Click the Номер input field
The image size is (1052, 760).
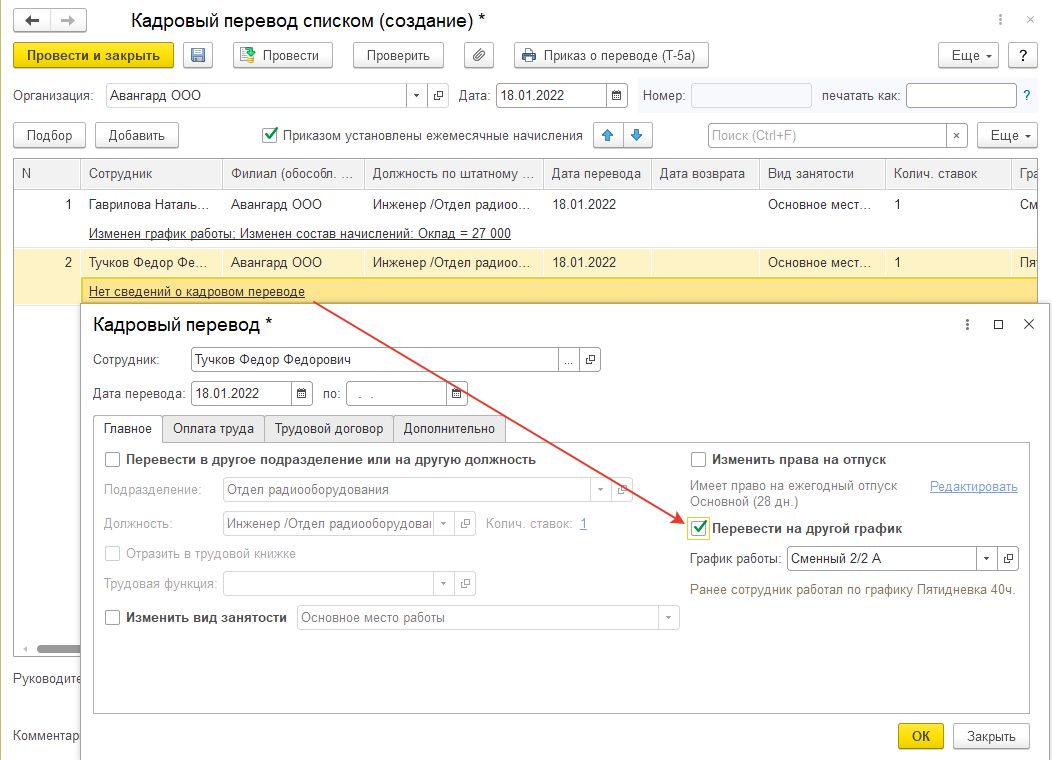(751, 96)
